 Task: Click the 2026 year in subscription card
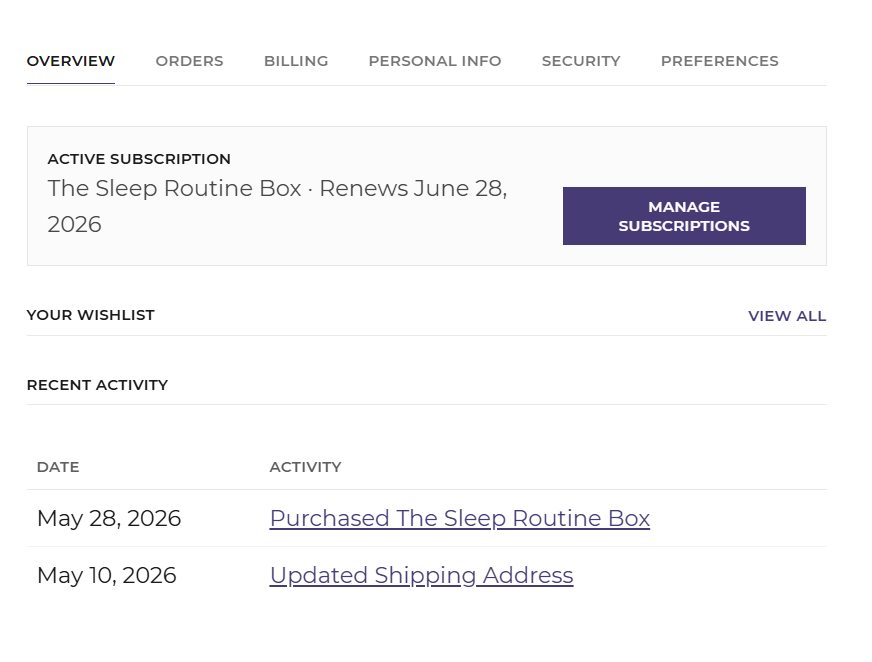[75, 225]
